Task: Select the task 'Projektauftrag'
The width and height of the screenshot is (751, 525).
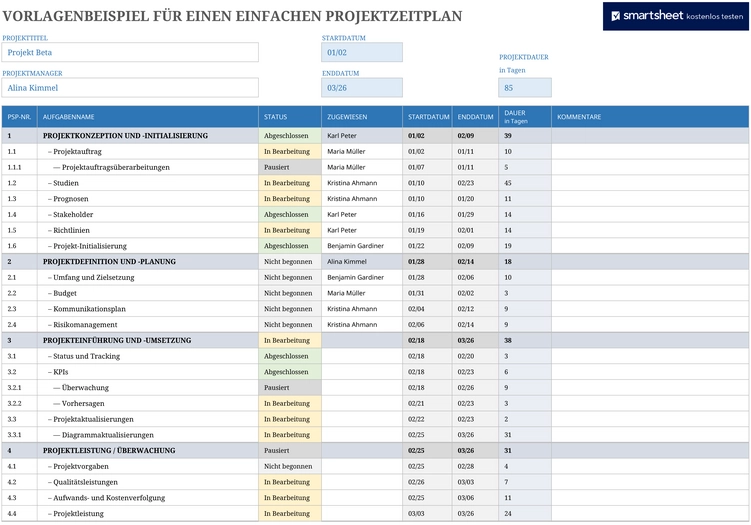Action: 77,151
